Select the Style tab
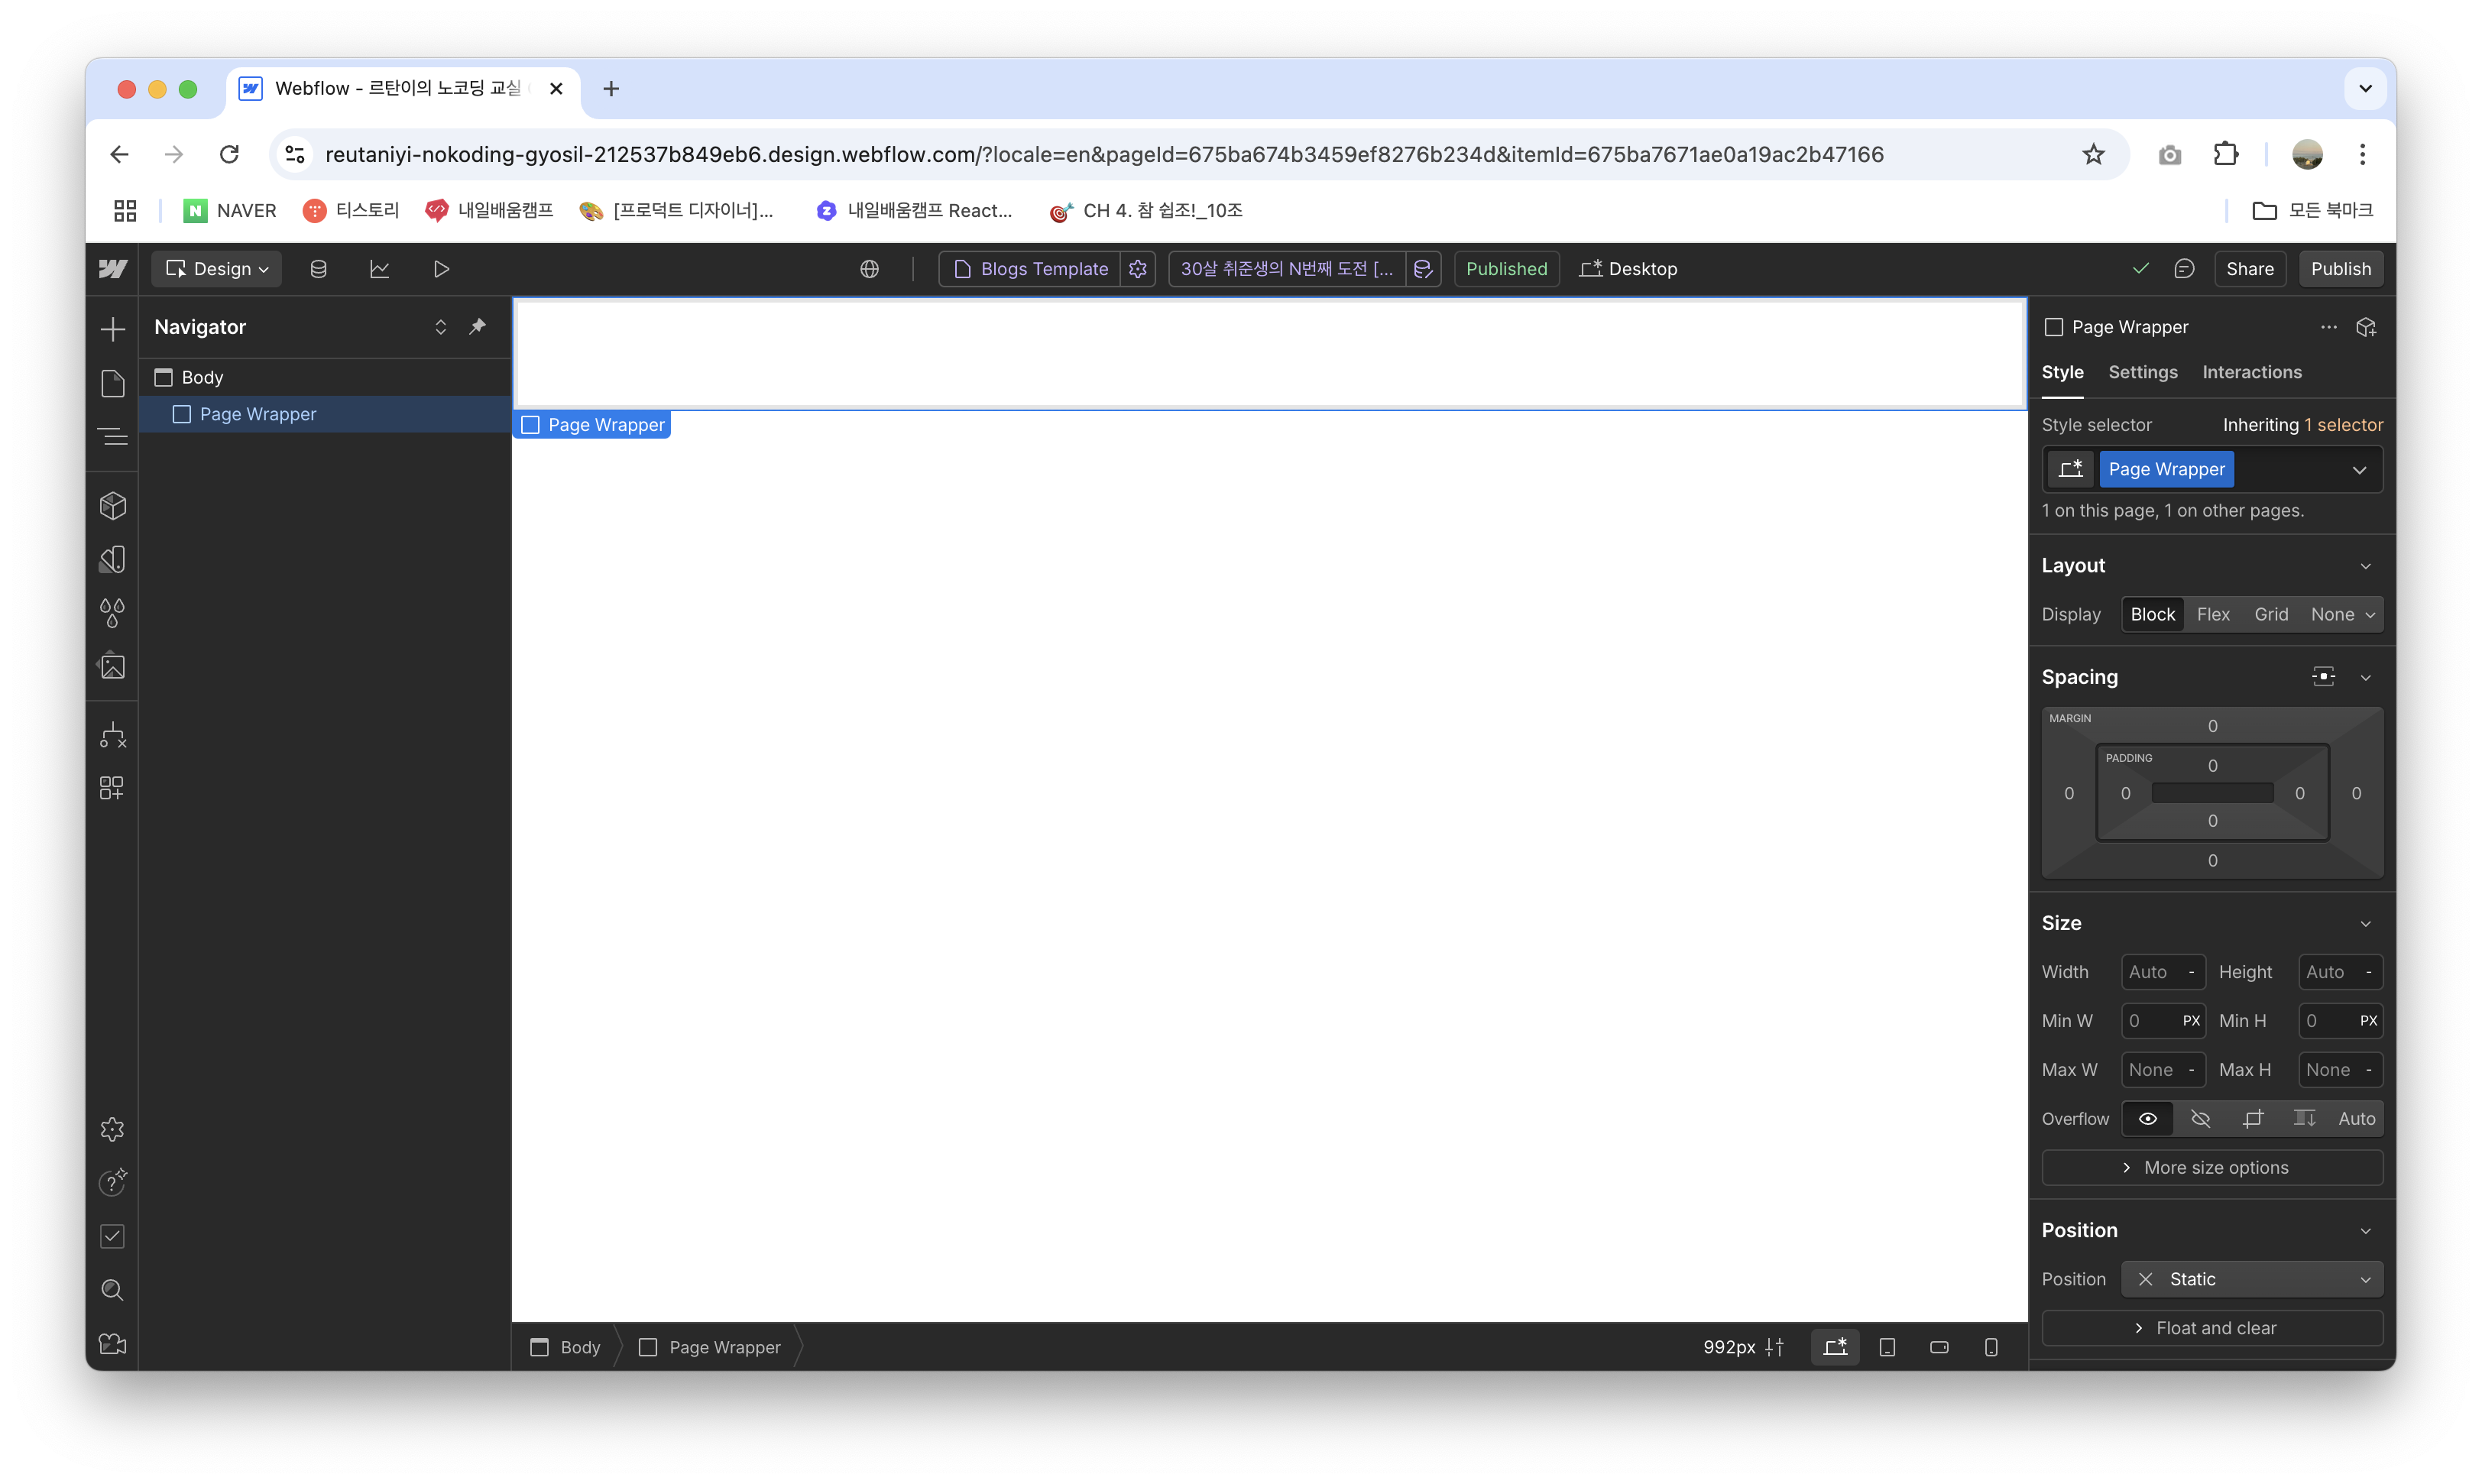The width and height of the screenshot is (2482, 1484). (x=2062, y=372)
